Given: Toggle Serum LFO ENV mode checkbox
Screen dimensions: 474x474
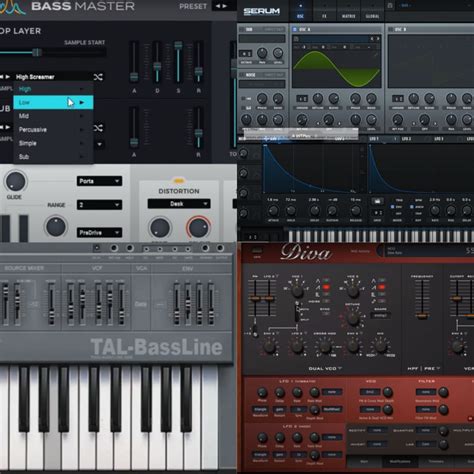Looking at the screenshot, I should (392, 207).
